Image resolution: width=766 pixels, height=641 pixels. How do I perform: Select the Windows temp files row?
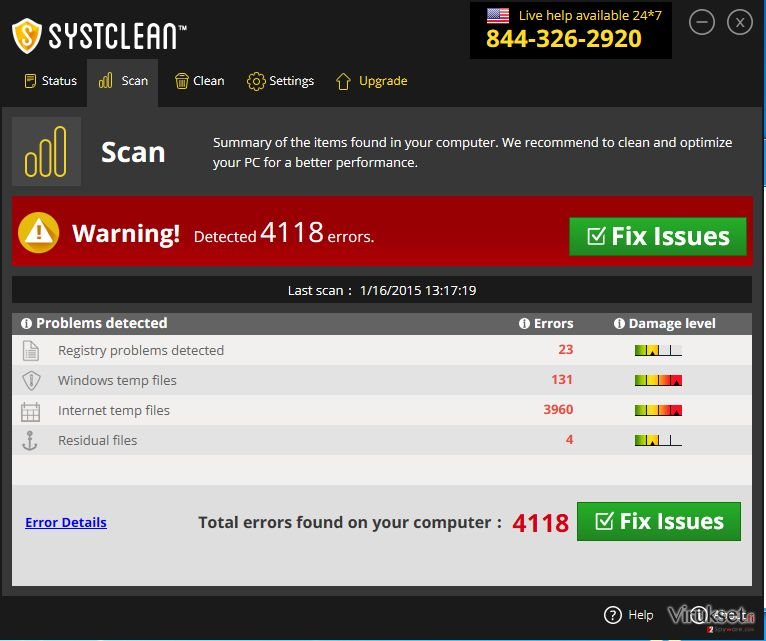[x=382, y=380]
